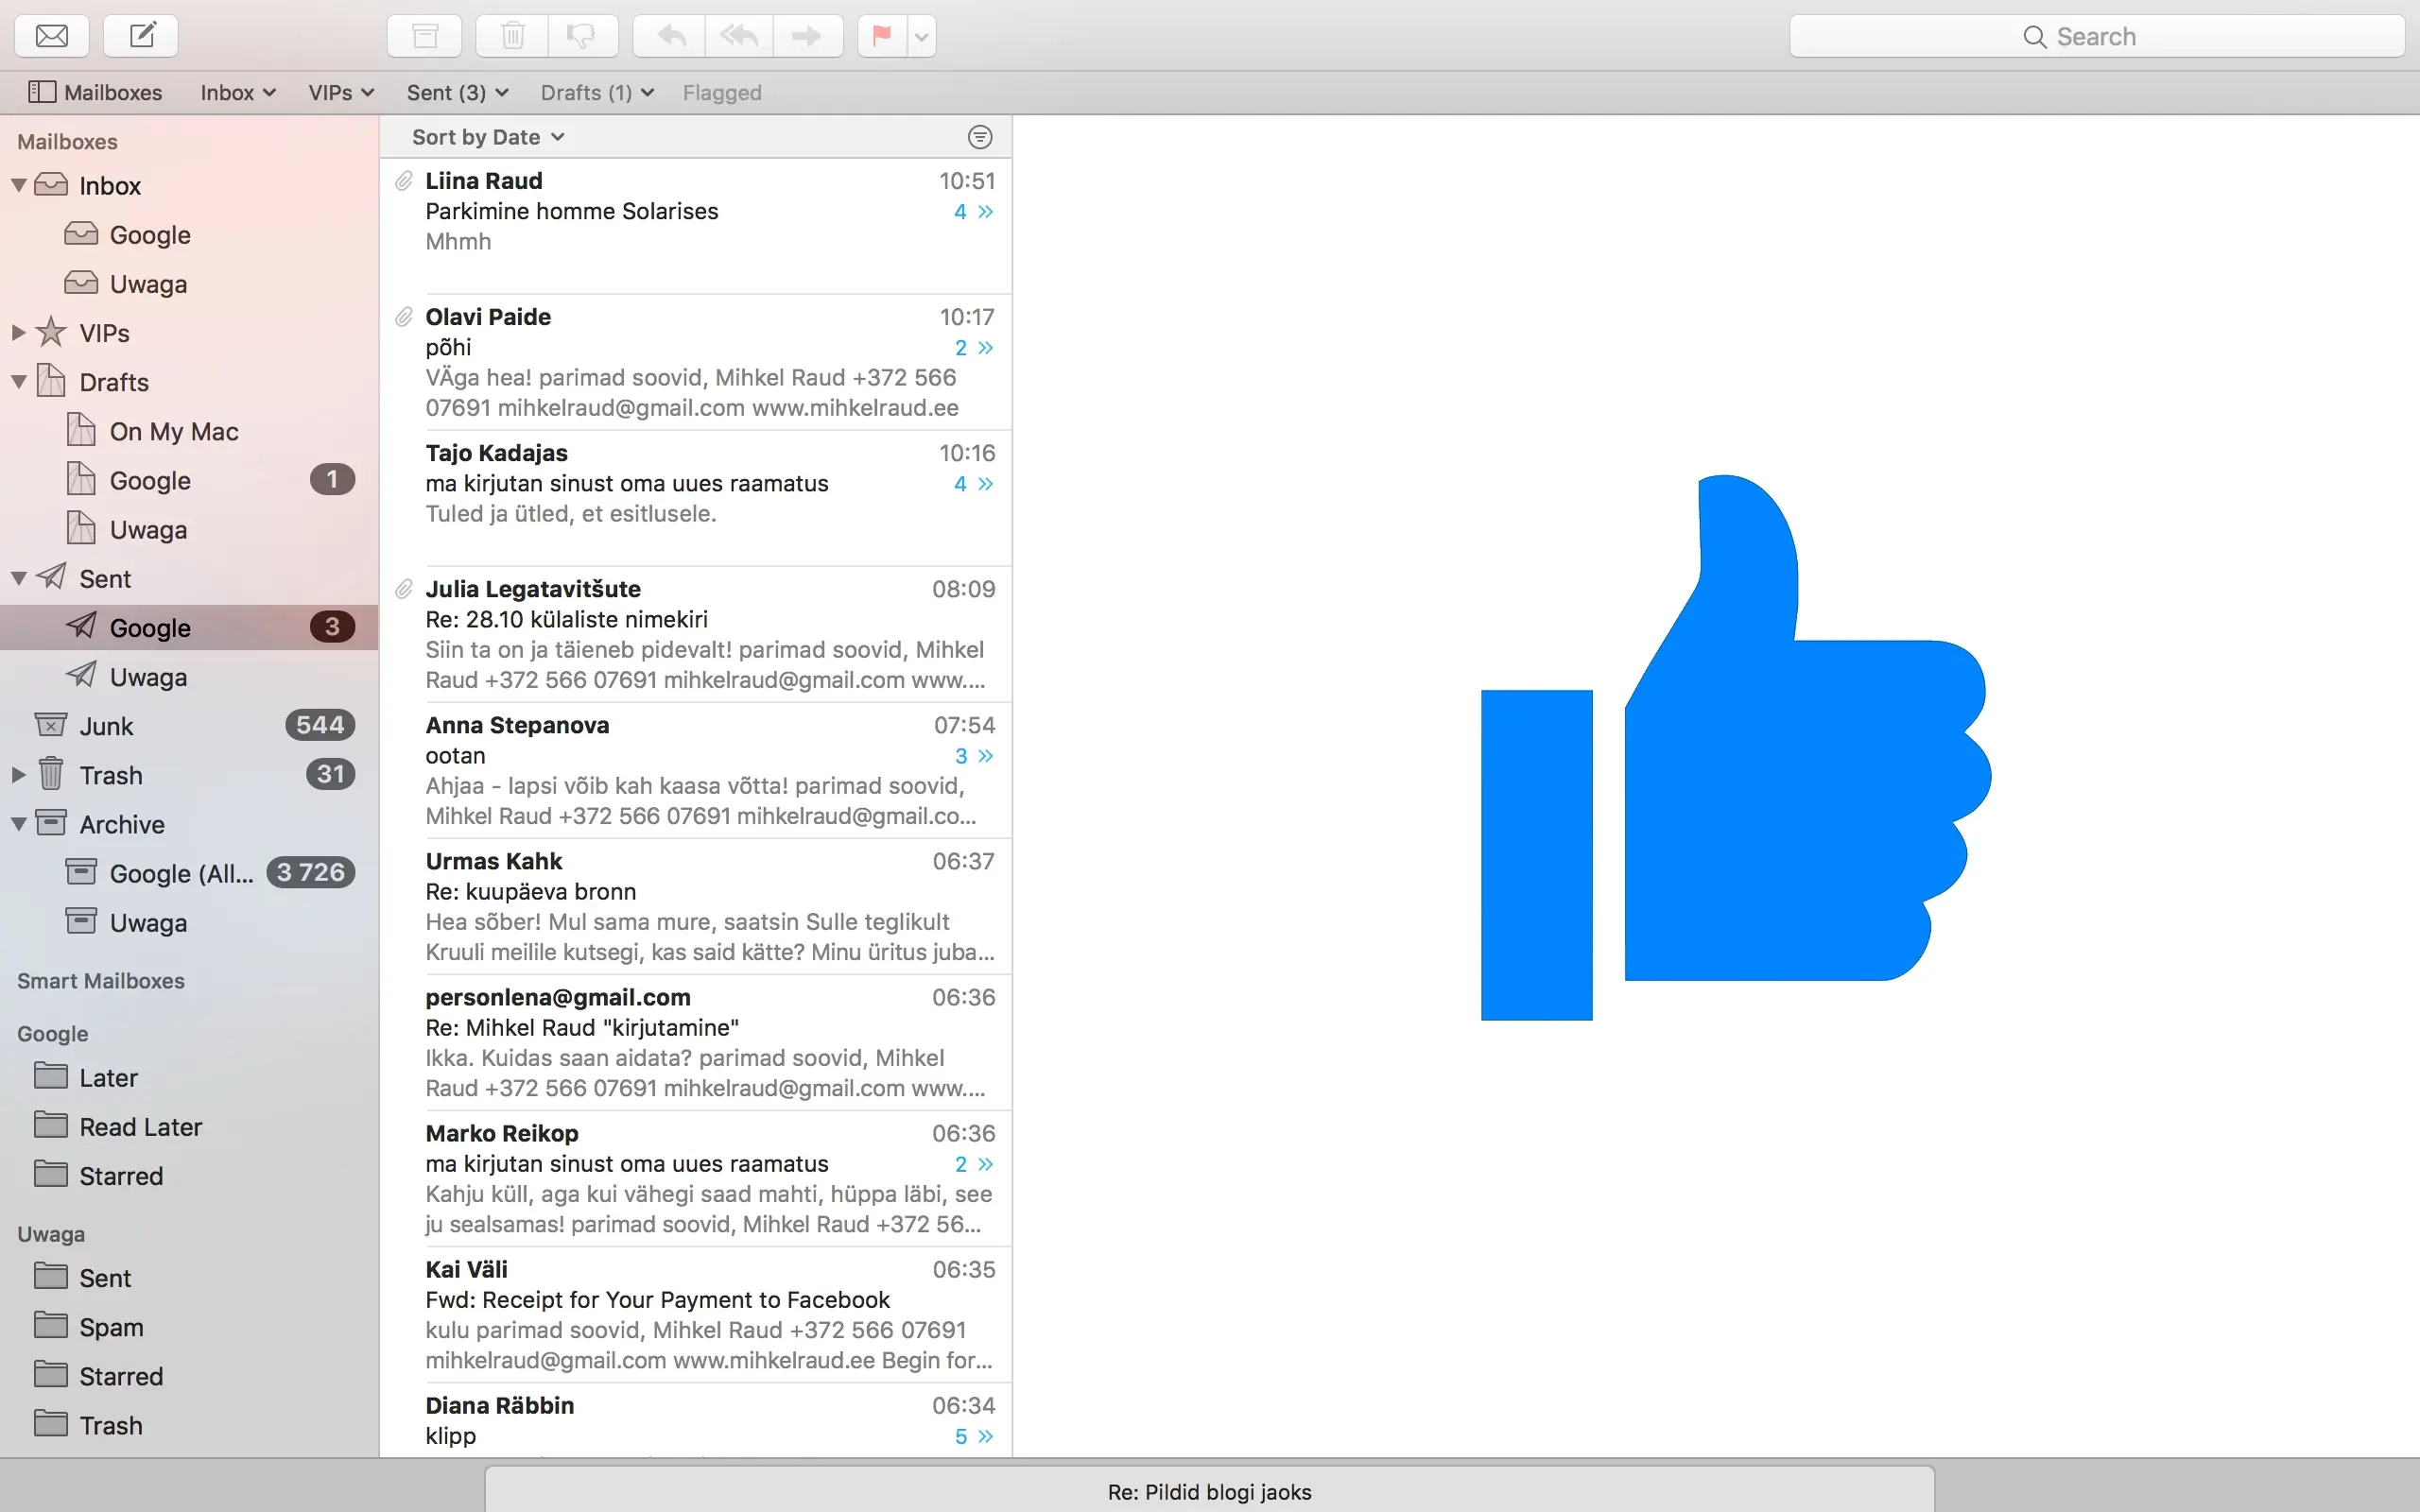The image size is (2420, 1512).
Task: Open the Sent (3) favorites dropdown
Action: (x=457, y=92)
